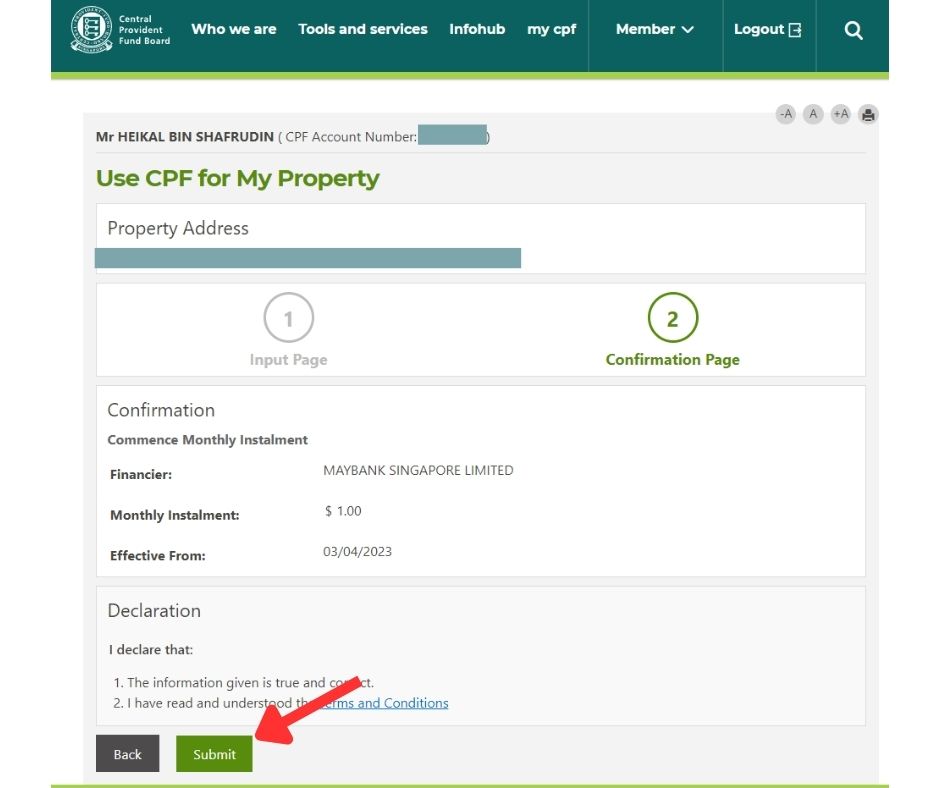The height and width of the screenshot is (788, 940).
Task: Click the Back button
Action: (x=127, y=754)
